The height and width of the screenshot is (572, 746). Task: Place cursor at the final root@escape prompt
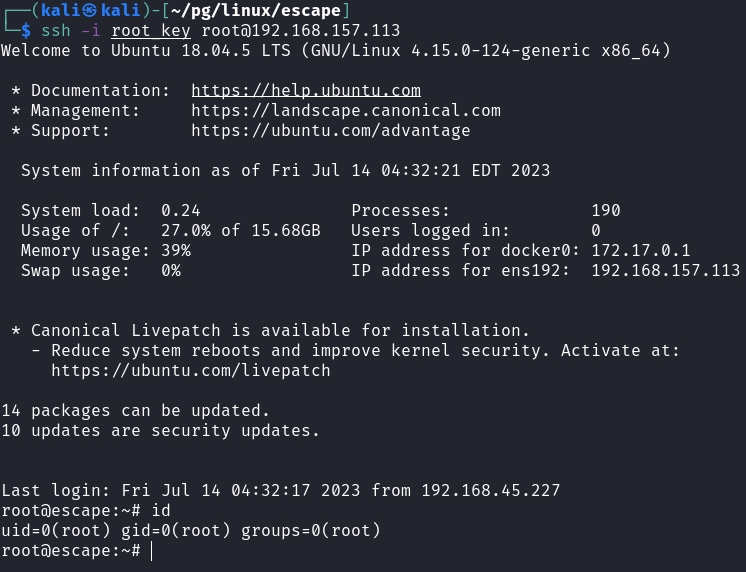[x=151, y=551]
